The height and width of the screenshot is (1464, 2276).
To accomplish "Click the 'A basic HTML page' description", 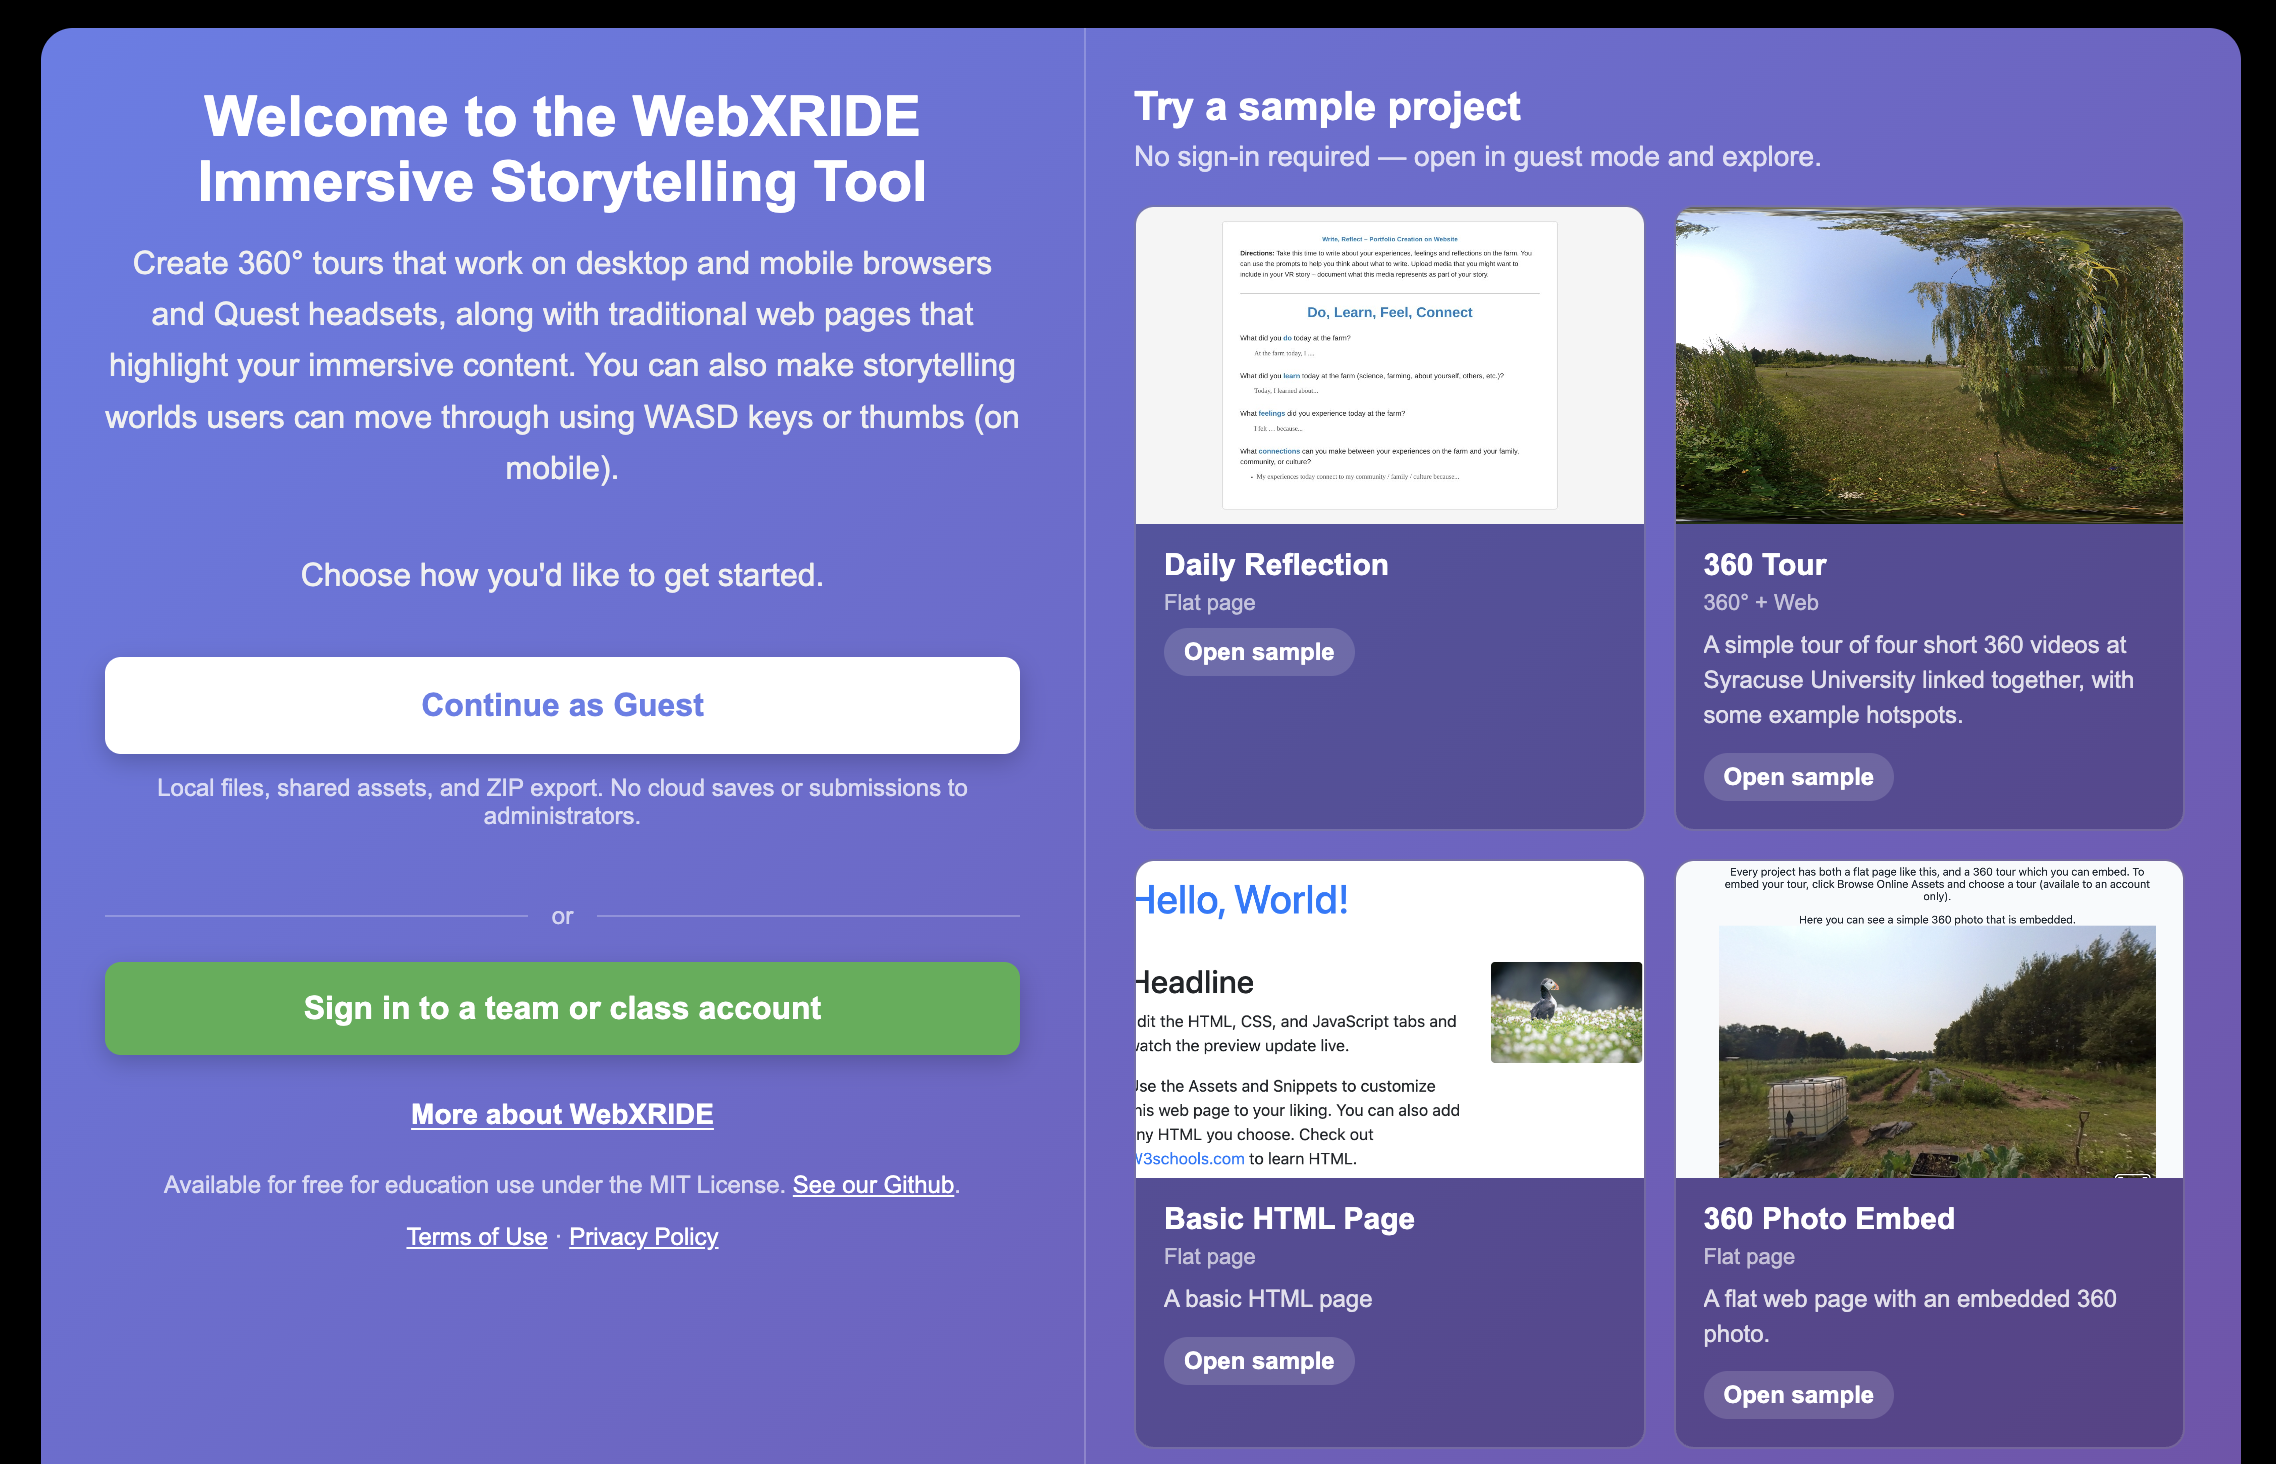I will coord(1268,1299).
